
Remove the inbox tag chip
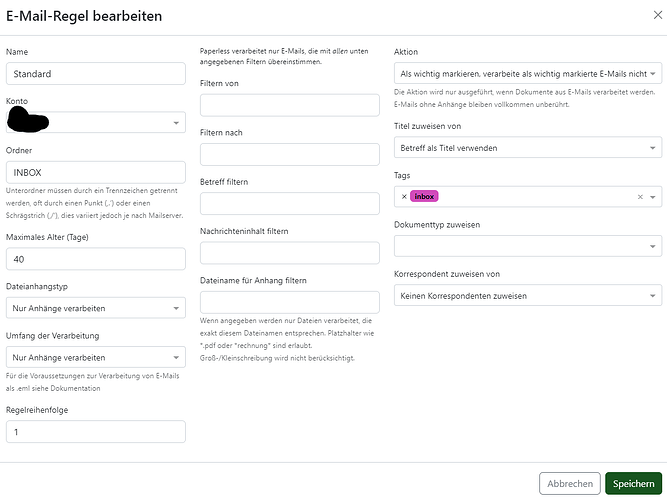pos(404,197)
